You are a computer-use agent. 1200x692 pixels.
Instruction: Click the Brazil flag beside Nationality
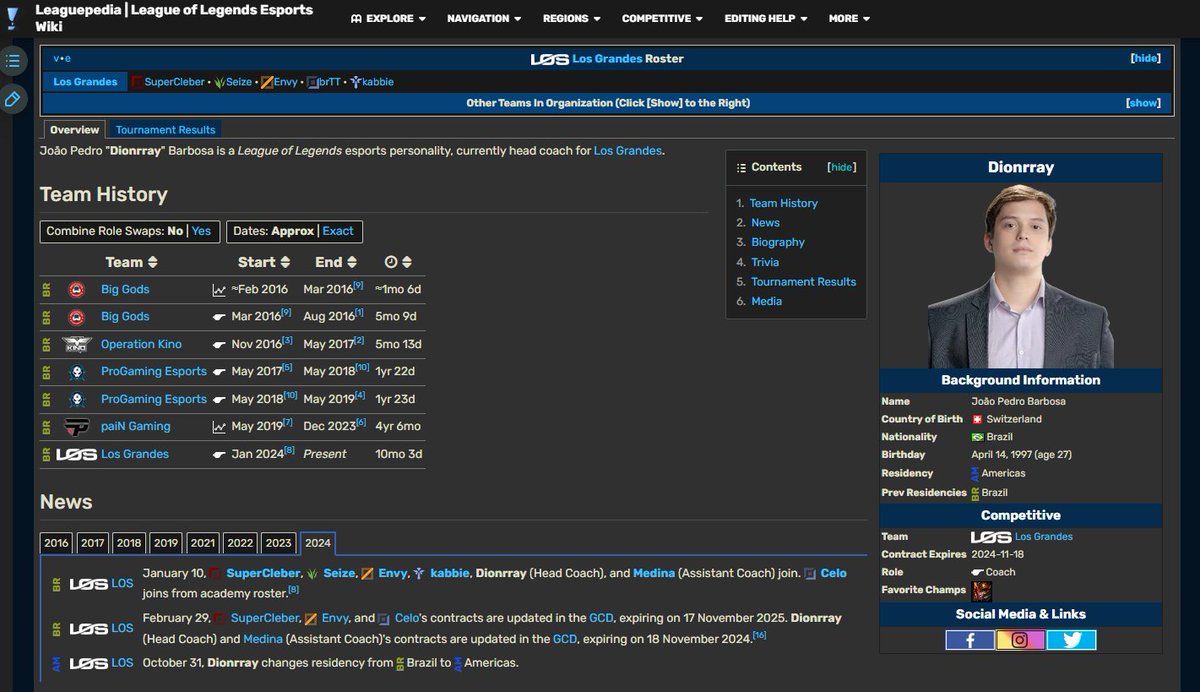(x=977, y=437)
